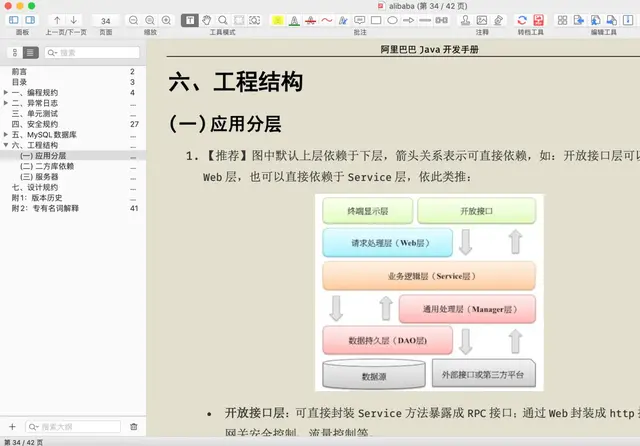Select the strikethrough annotation tool

click(310, 20)
